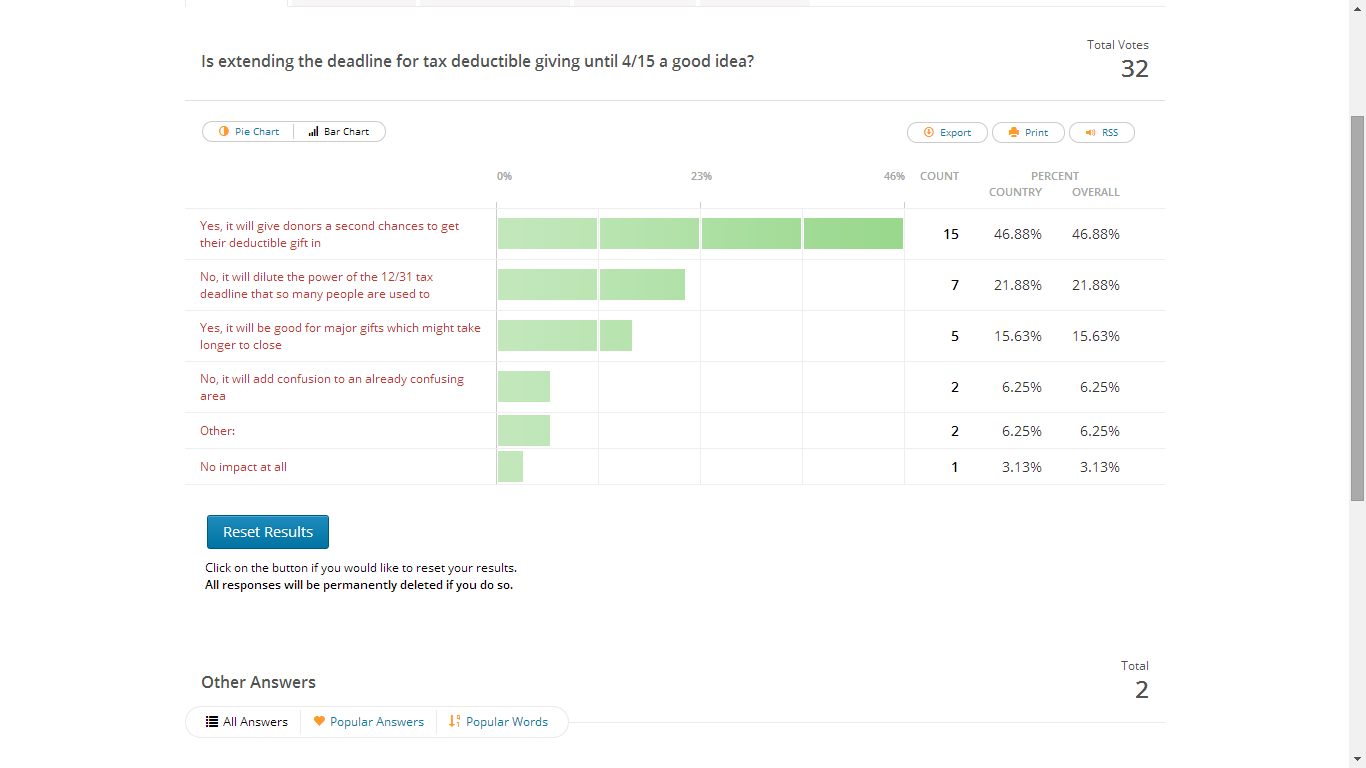Click the Export button's download icon

point(928,133)
